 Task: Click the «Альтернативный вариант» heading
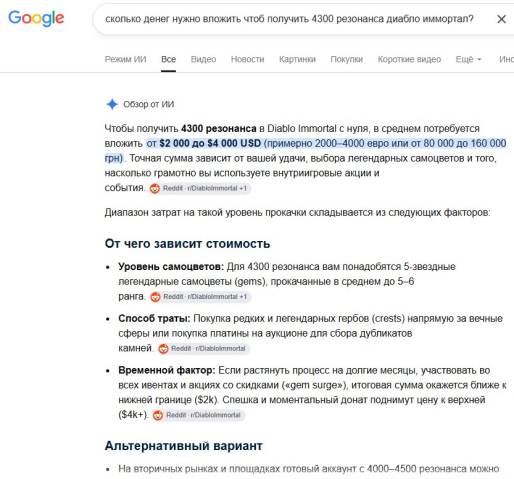pos(184,446)
